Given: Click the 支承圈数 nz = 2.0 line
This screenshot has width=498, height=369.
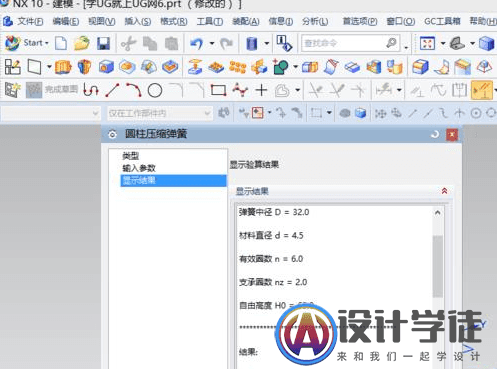Looking at the screenshot, I should point(273,282).
